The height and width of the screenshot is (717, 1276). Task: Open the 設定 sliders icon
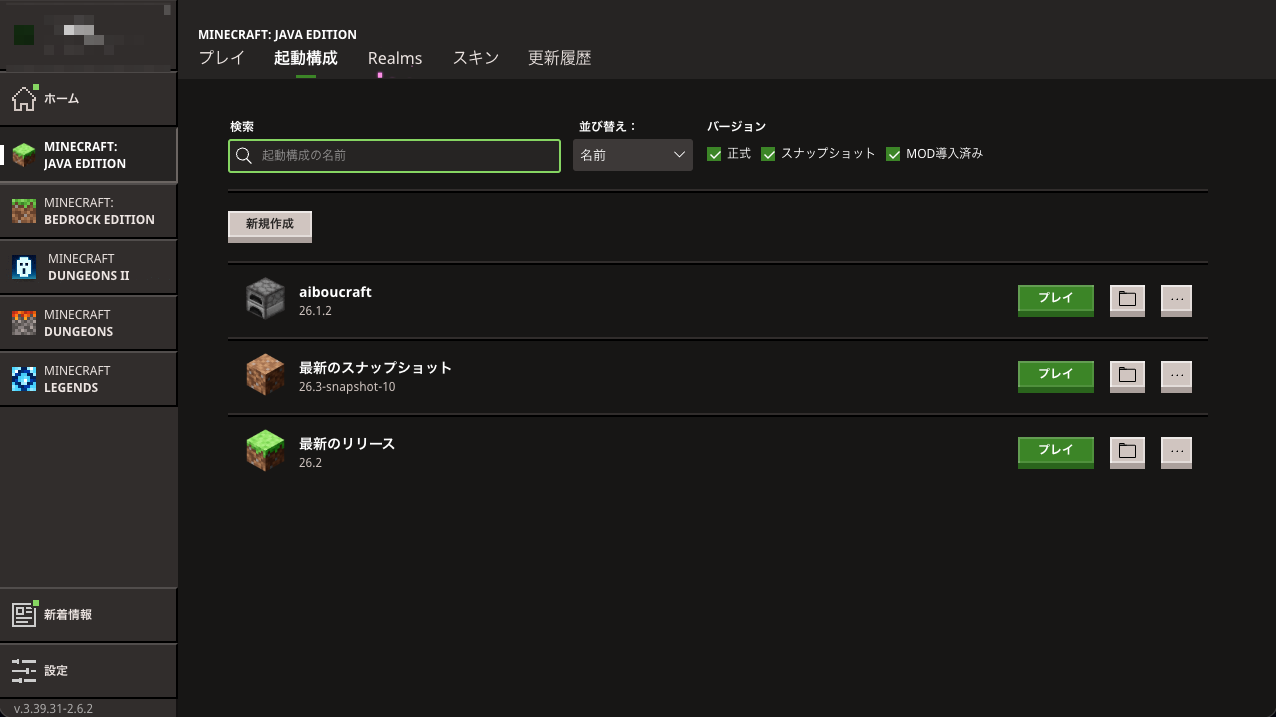(23, 671)
